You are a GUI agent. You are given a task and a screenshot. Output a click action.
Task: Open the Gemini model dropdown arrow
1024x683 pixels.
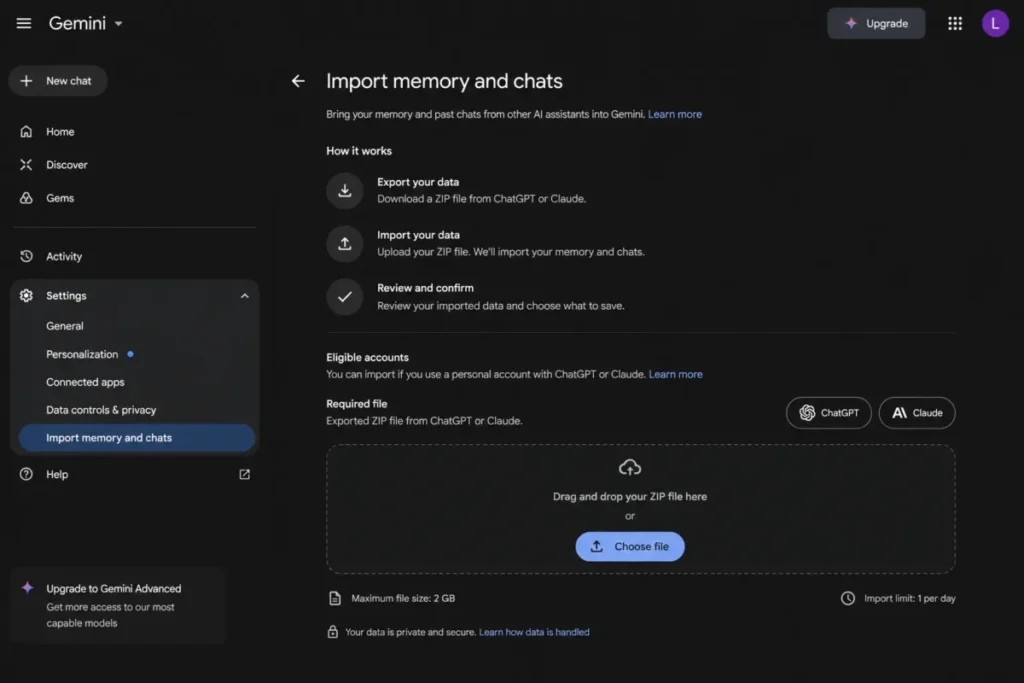(118, 24)
